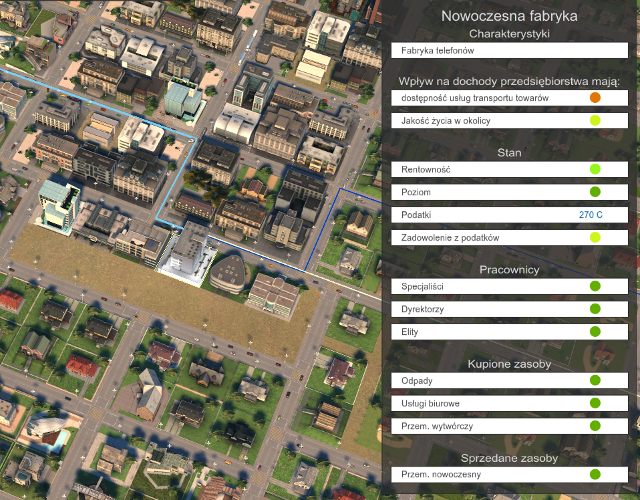Click the Usługi biurowe status dot

pos(595,403)
